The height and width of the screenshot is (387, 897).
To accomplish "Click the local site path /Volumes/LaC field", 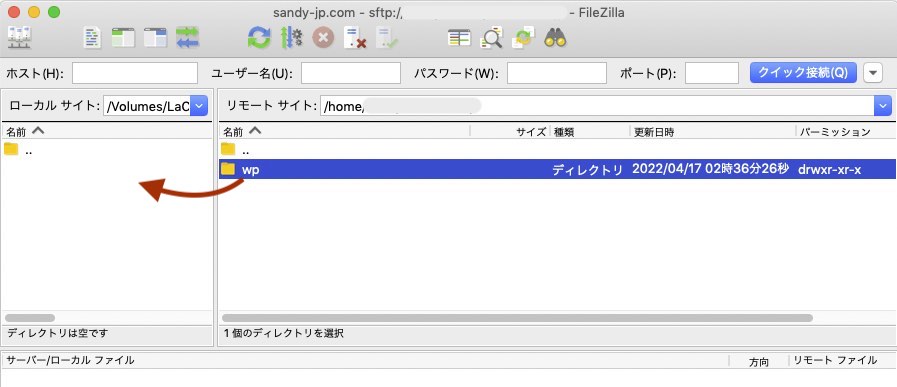I will pos(147,106).
